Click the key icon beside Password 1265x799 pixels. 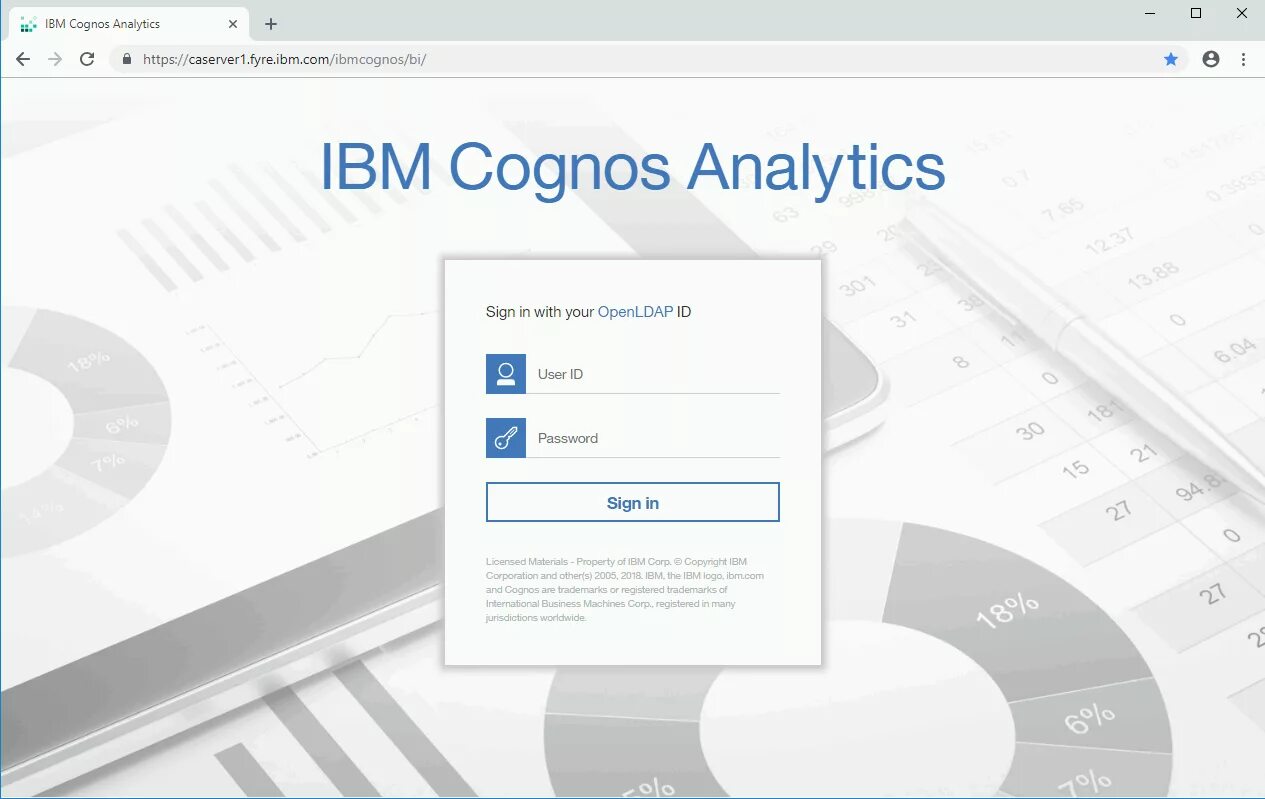[x=506, y=438]
